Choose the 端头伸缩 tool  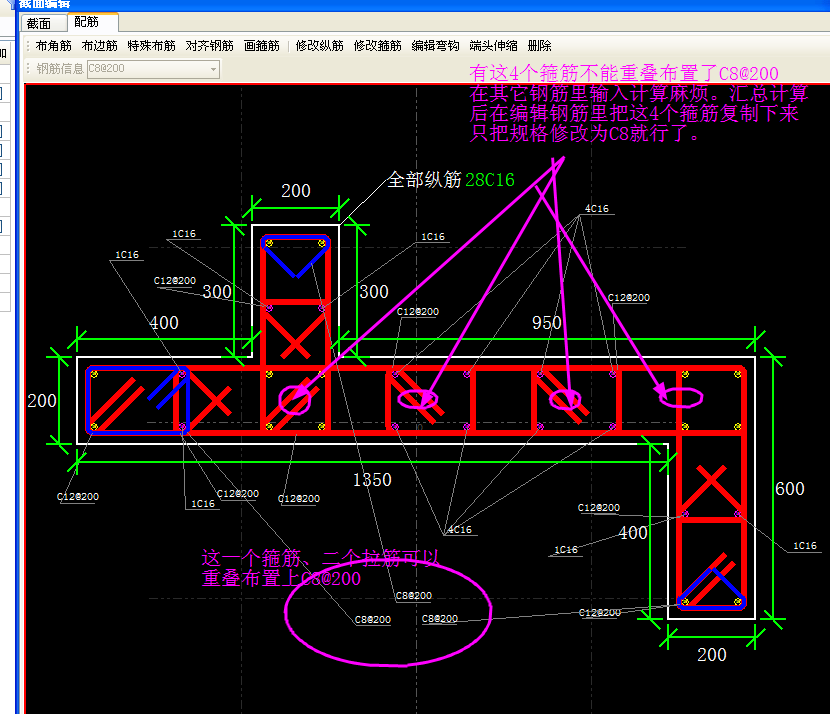pyautogui.click(x=493, y=46)
